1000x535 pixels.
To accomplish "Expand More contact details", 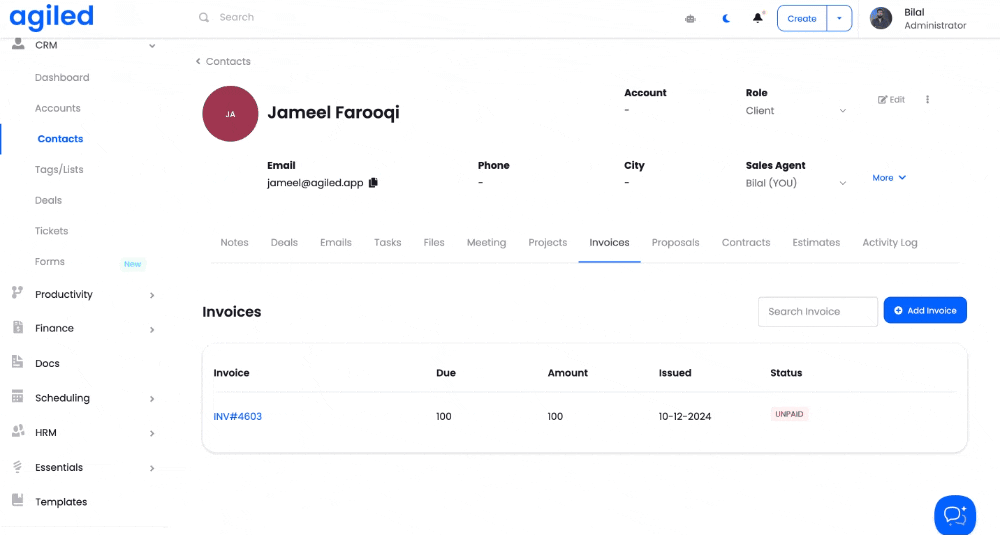I will (x=888, y=178).
